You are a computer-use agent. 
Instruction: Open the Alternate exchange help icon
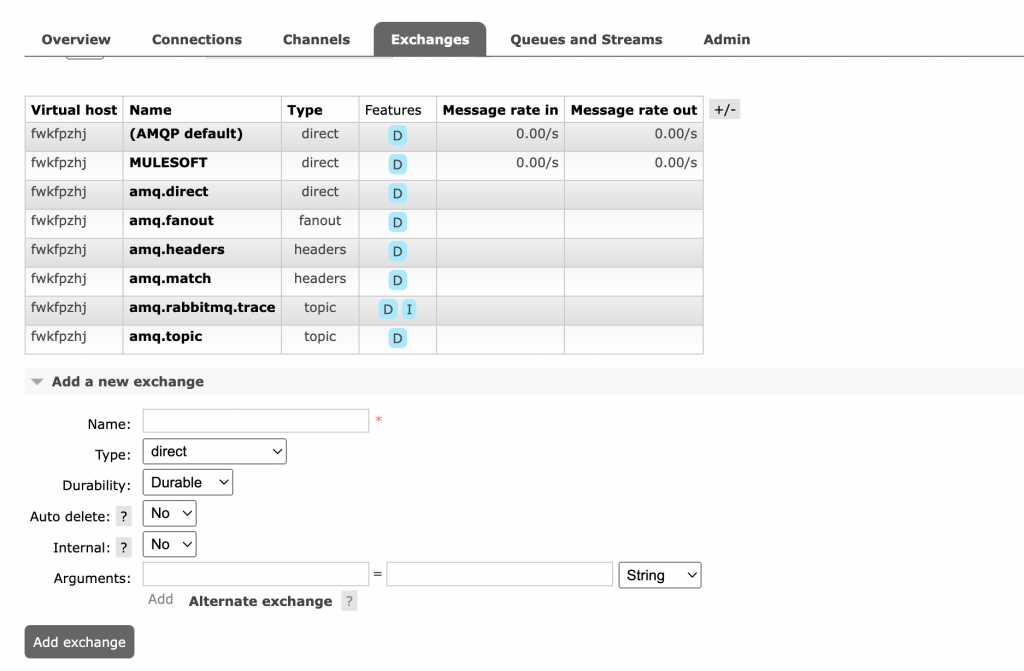coord(348,601)
